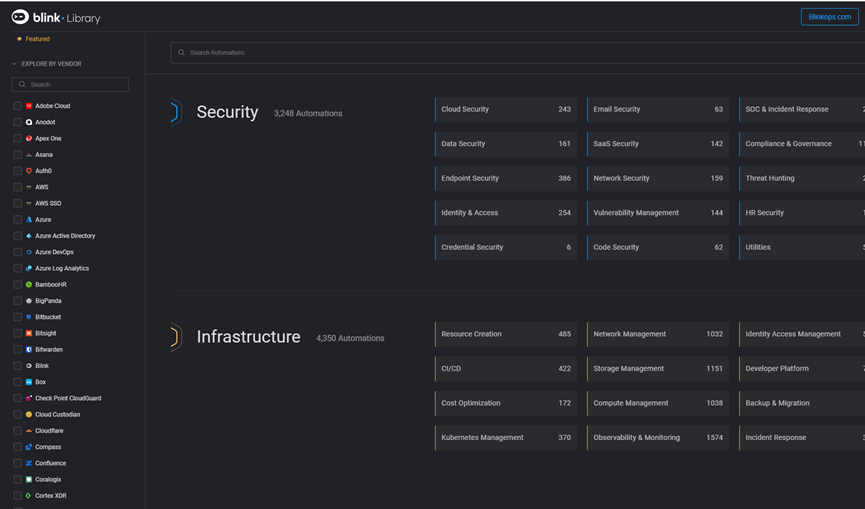Open the Network Management category
This screenshot has width=865, height=509.
click(x=658, y=334)
